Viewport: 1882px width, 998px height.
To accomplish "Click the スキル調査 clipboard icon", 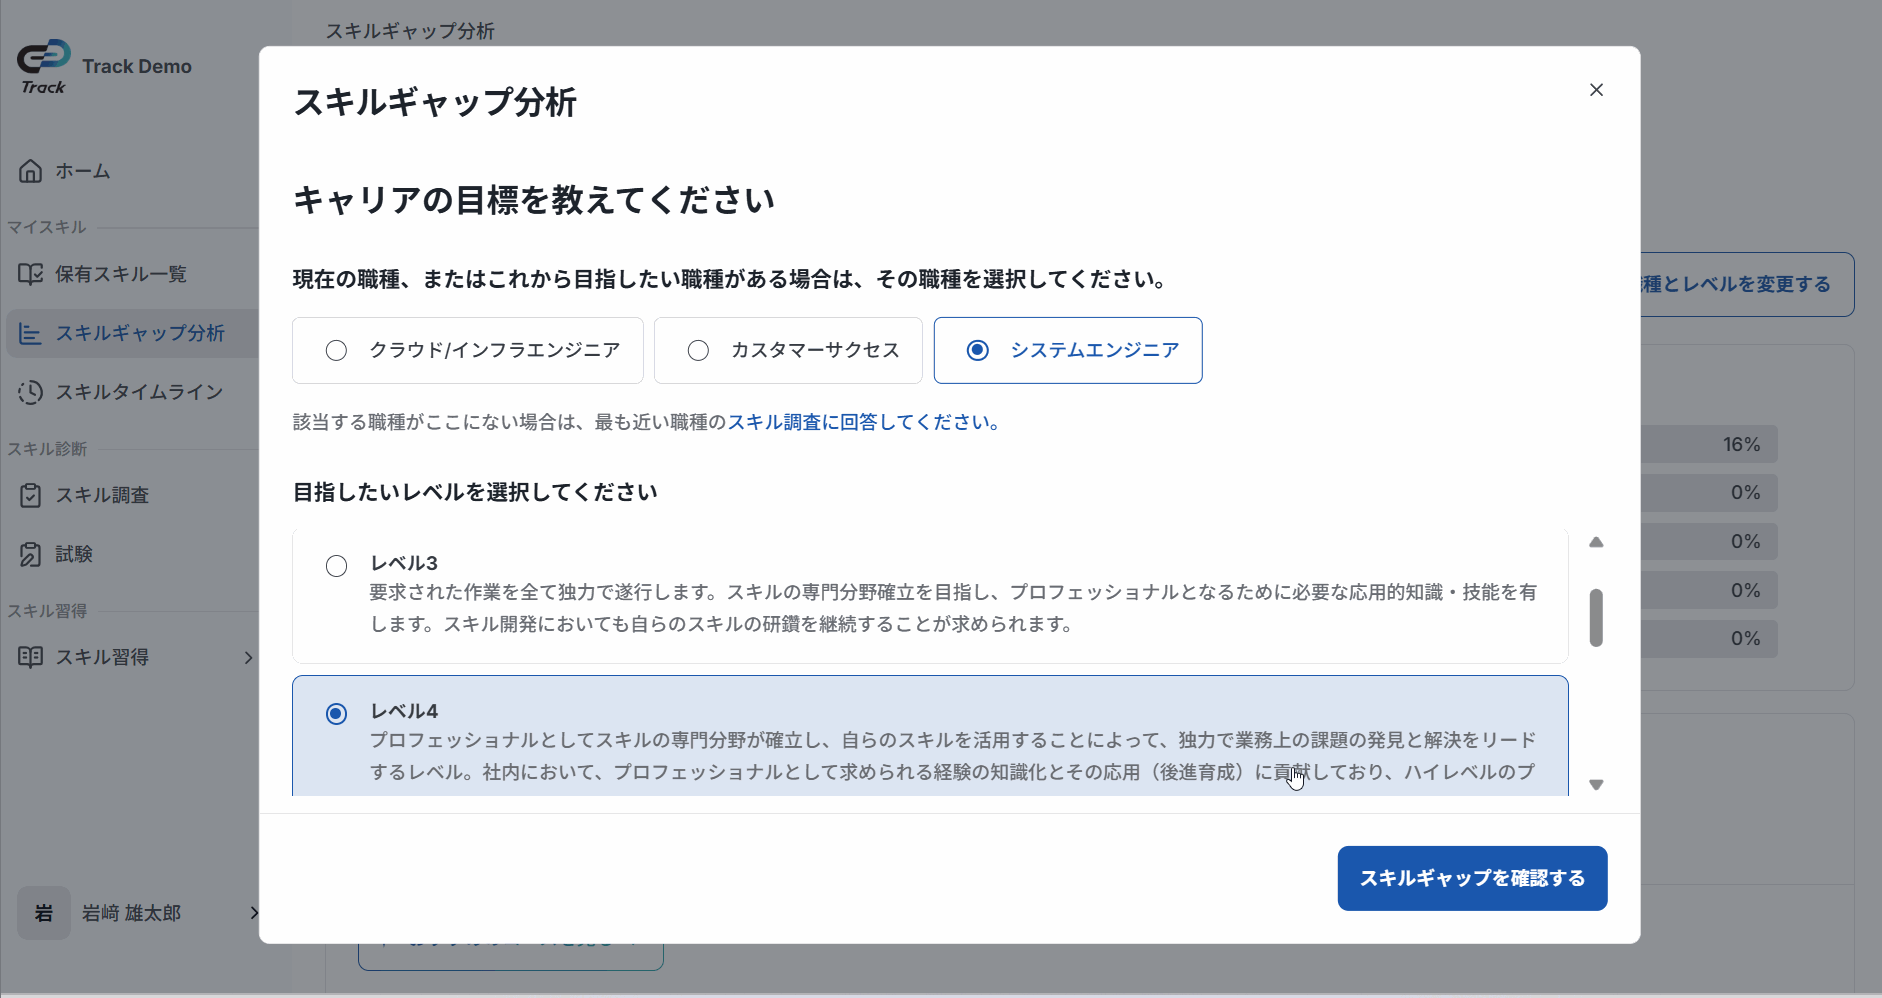I will tap(31, 495).
